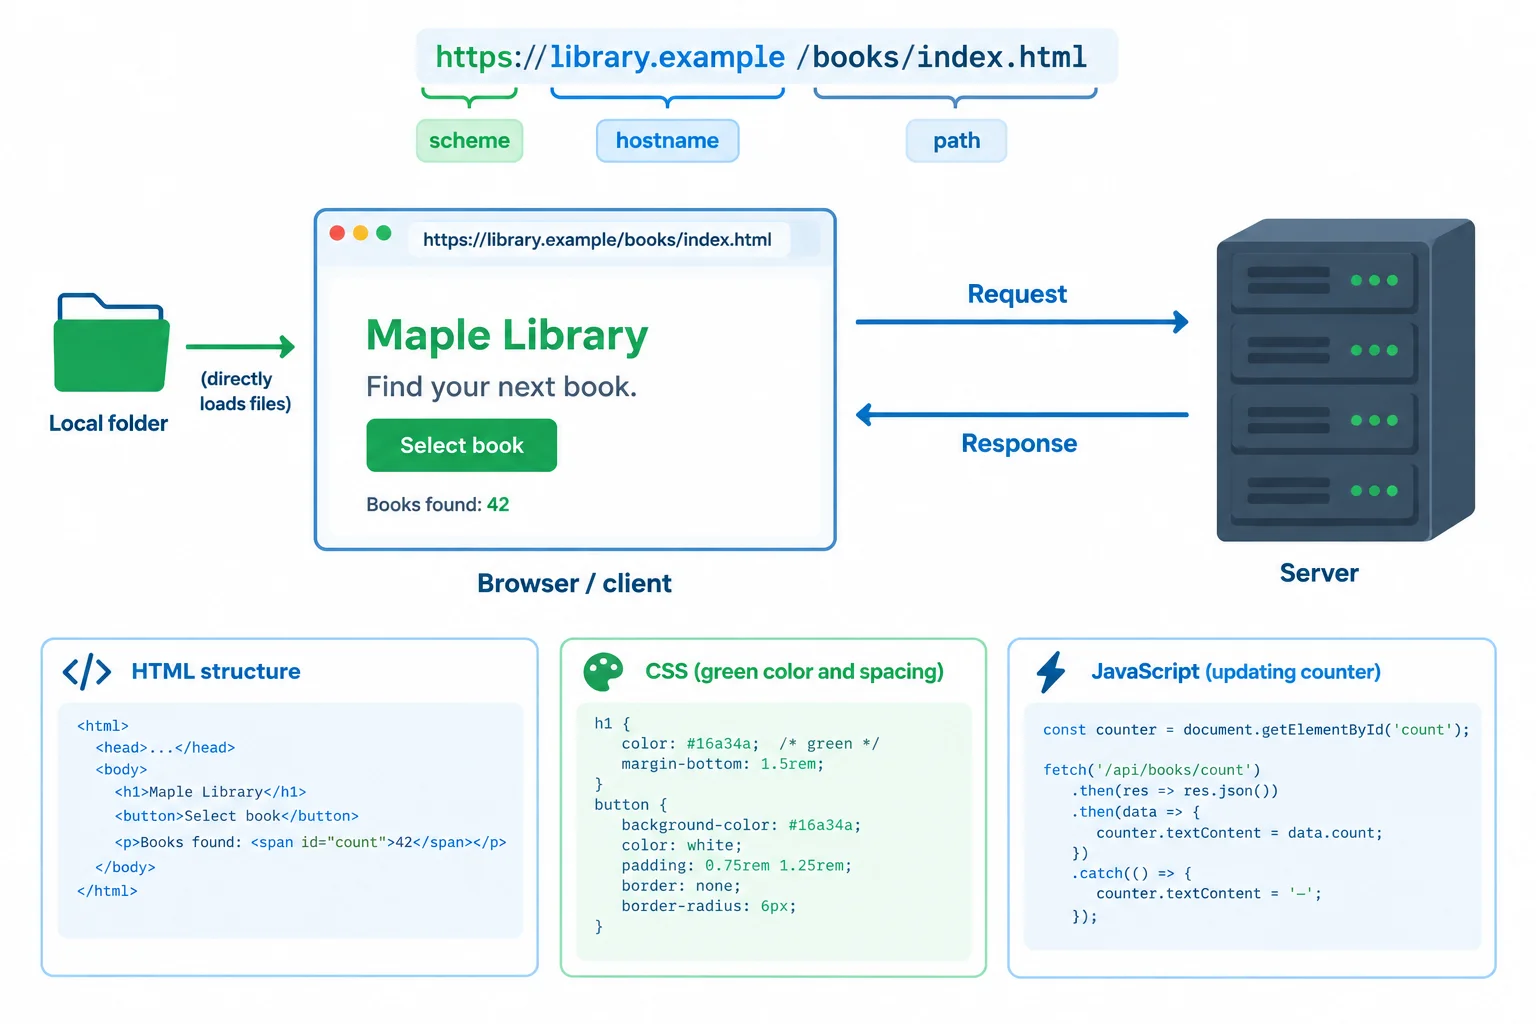Viewport: 1536px width, 1024px height.
Task: Click the hostname label badge
Action: click(x=667, y=141)
